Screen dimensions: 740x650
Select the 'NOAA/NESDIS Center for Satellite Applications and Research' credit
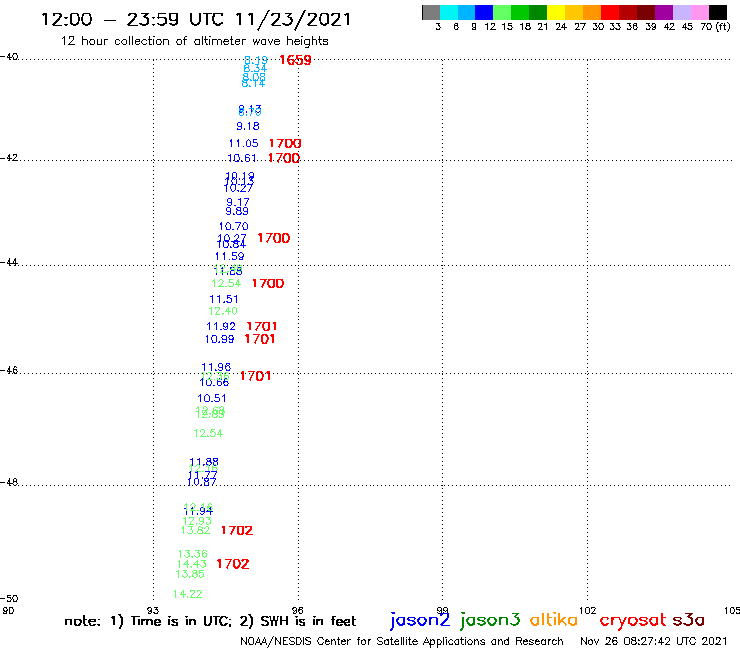click(x=402, y=641)
